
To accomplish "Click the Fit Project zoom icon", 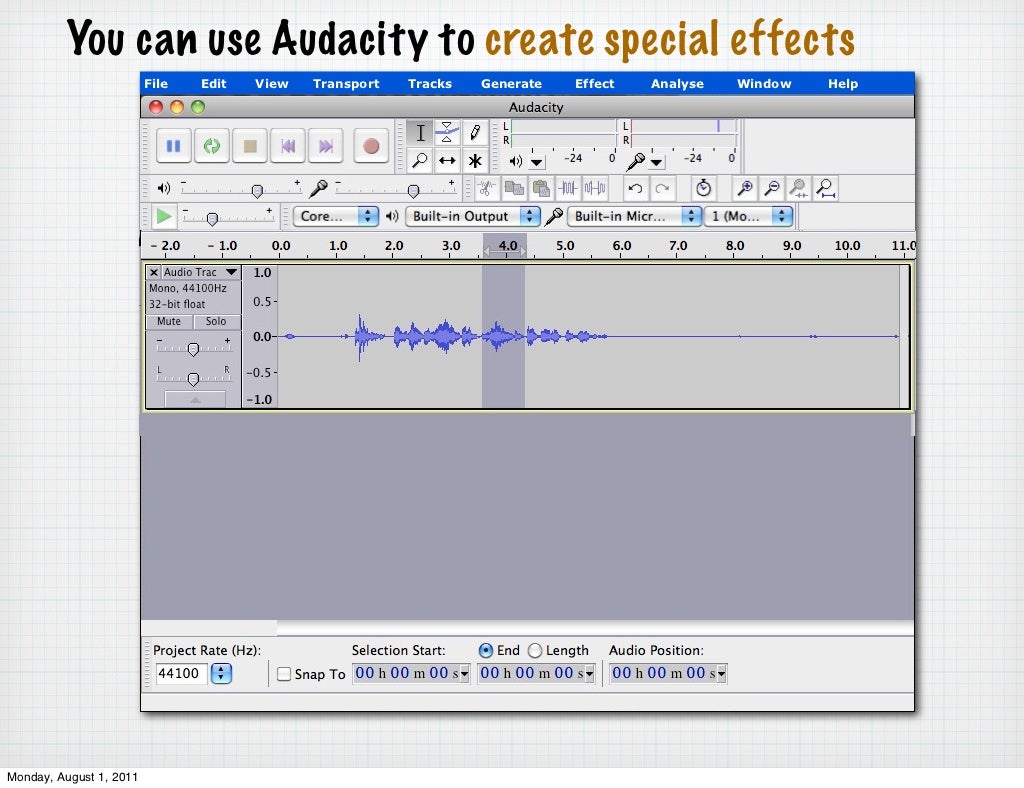I will click(x=826, y=189).
